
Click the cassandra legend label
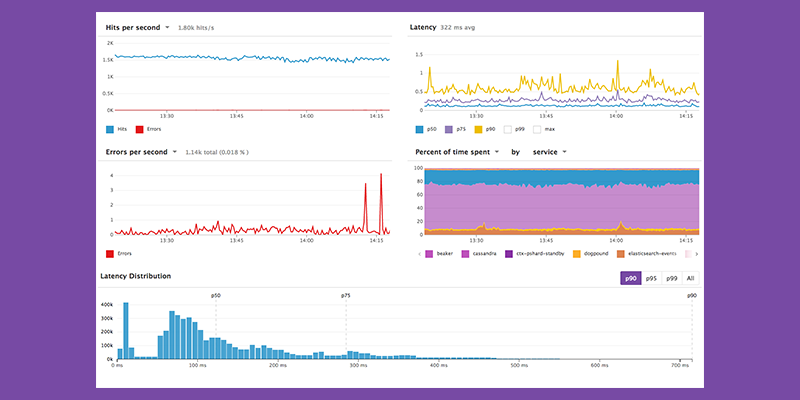point(484,254)
